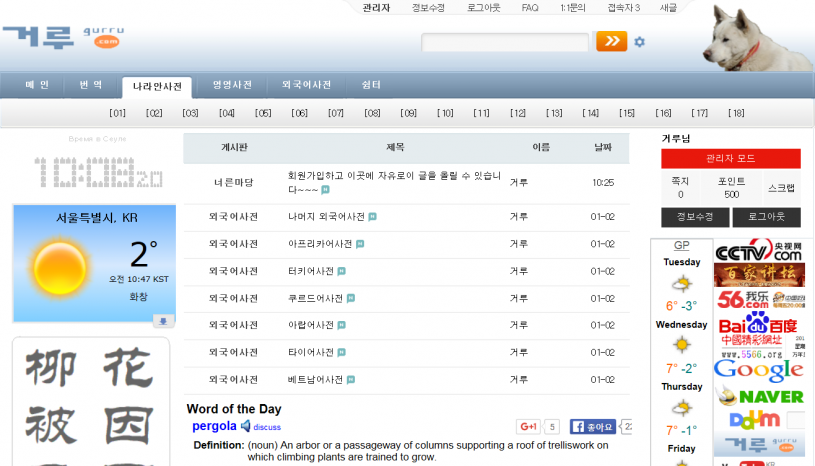The height and width of the screenshot is (466, 815).
Task: Click the orange search arrow button
Action: coord(611,41)
